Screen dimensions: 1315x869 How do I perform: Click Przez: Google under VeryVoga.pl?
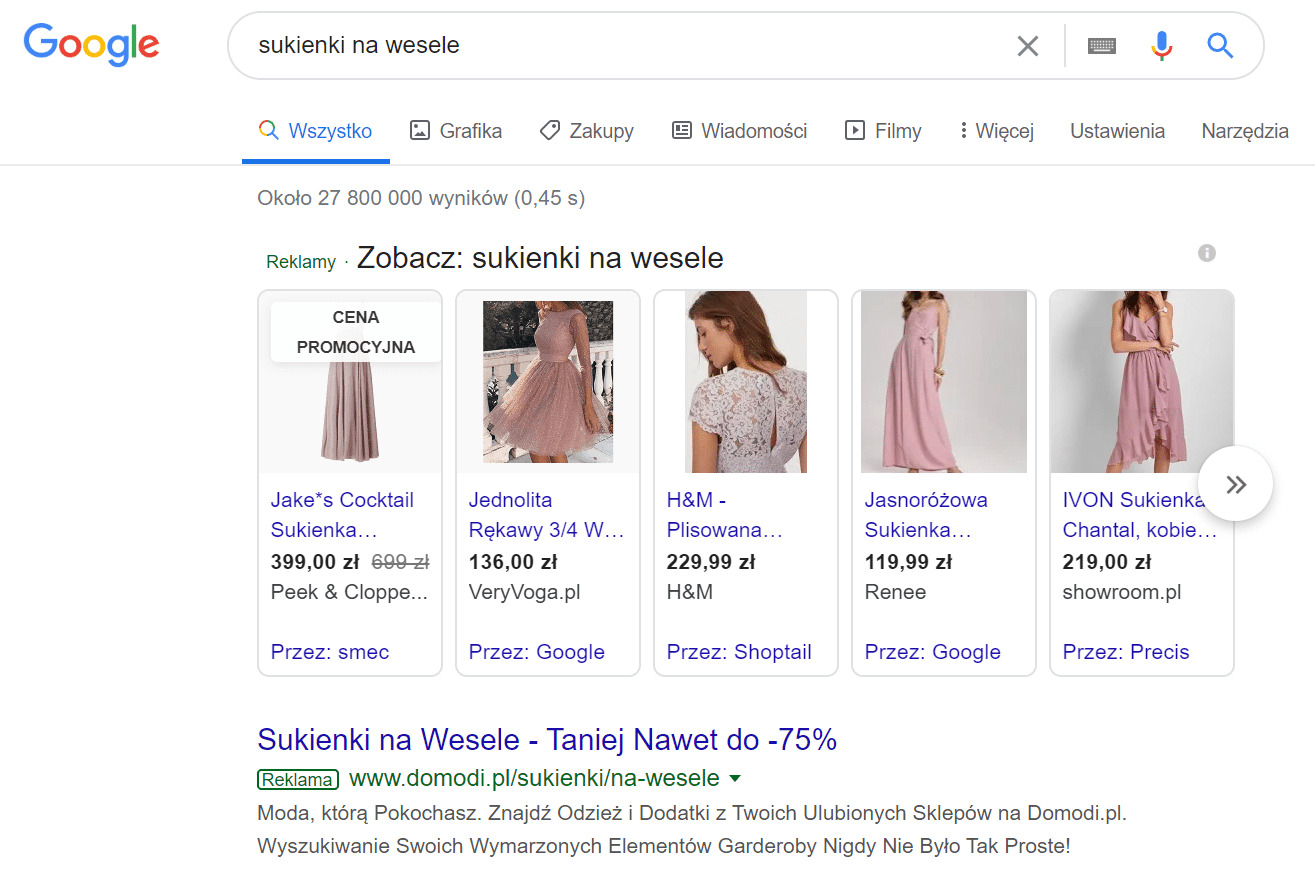[x=537, y=652]
